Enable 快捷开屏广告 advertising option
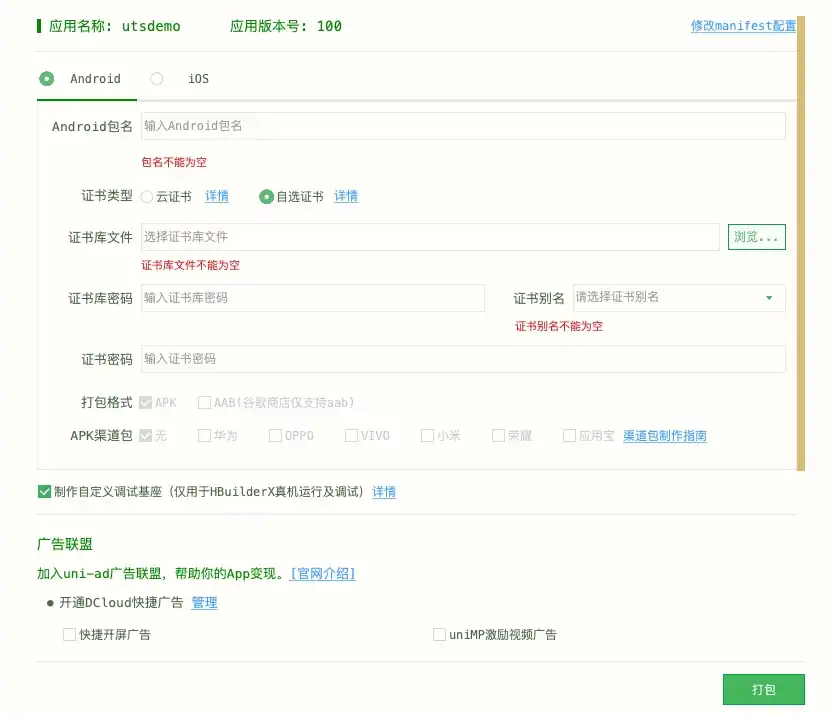Viewport: 830px width, 716px height. click(69, 633)
